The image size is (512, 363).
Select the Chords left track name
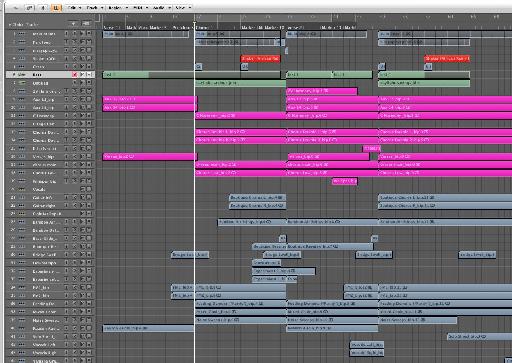[44, 345]
